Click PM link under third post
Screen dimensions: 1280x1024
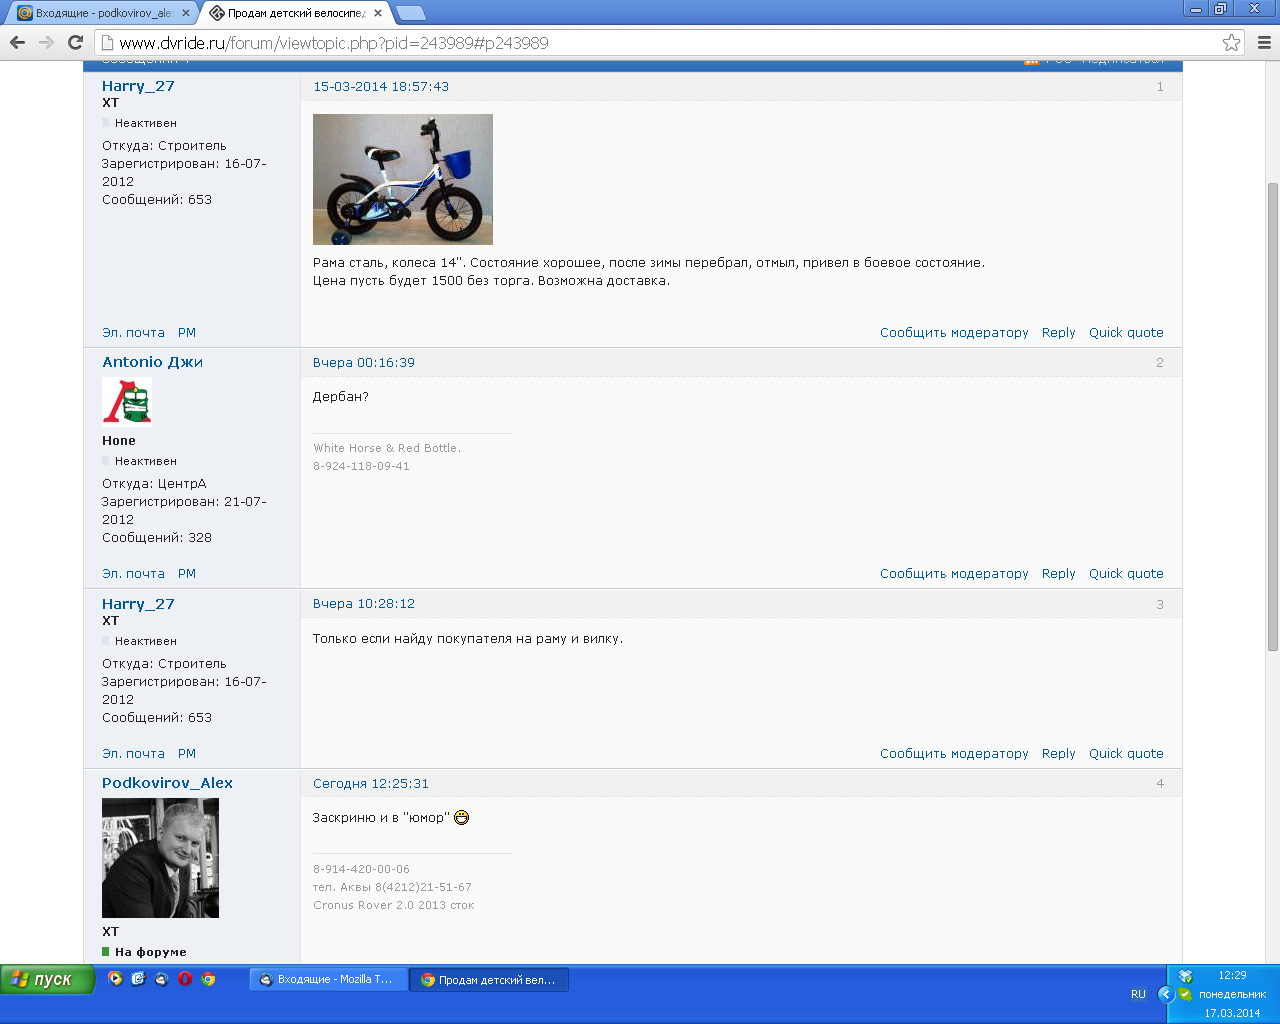[187, 754]
